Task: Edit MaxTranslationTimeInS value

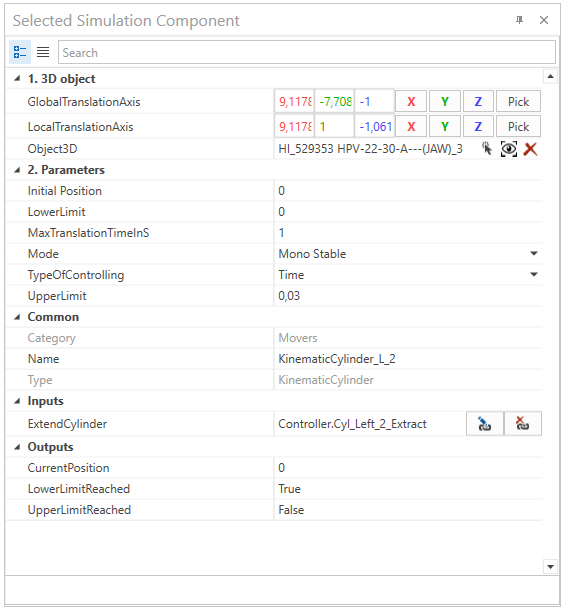Action: click(408, 233)
